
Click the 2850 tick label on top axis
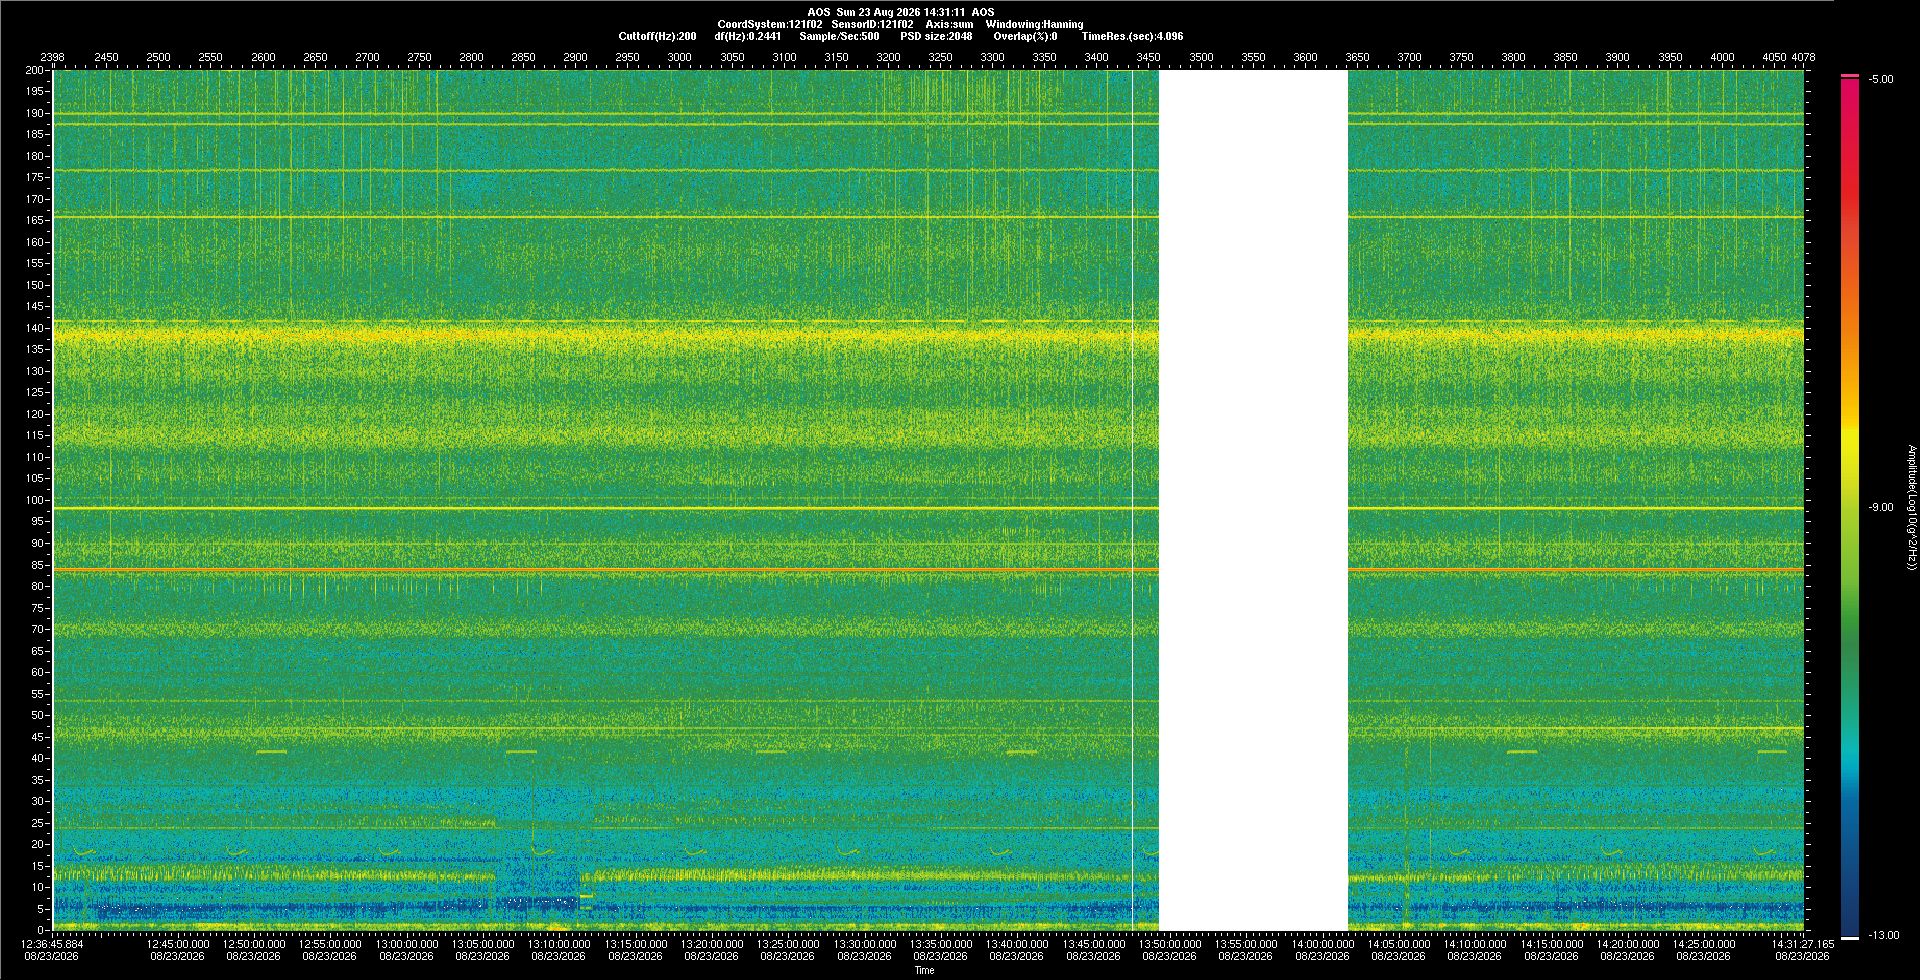tap(523, 57)
